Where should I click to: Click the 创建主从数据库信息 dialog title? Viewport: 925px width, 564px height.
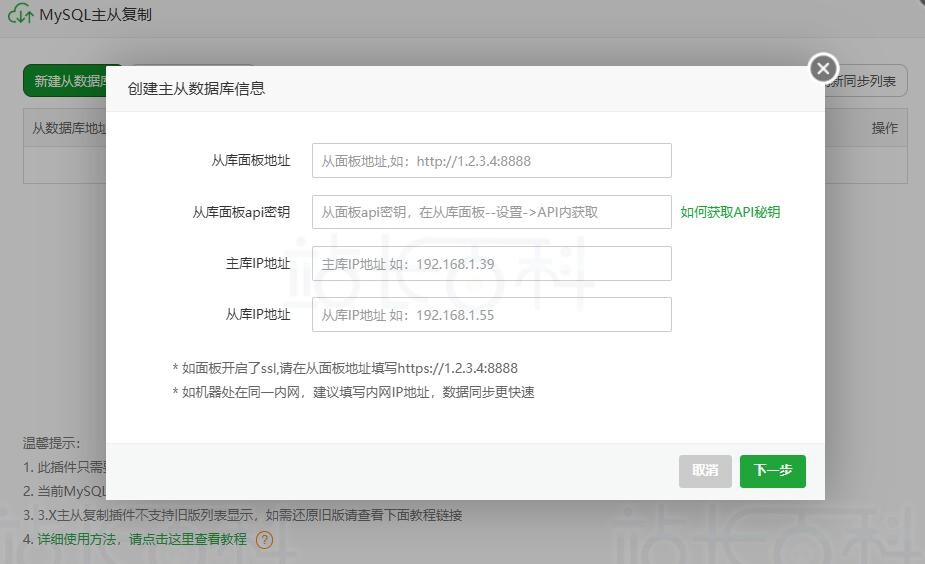pos(196,88)
